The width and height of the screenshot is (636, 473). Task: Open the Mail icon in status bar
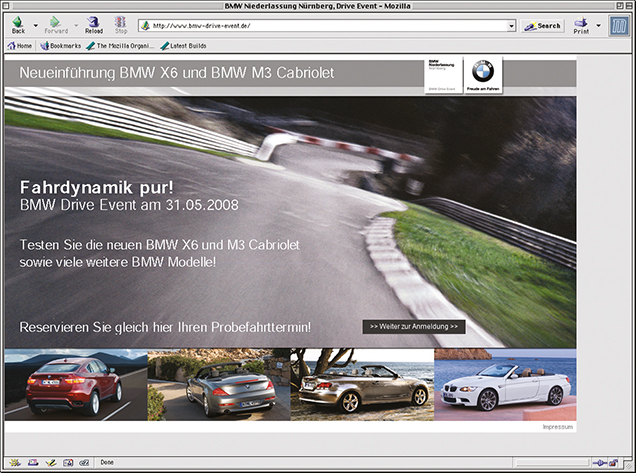point(33,462)
